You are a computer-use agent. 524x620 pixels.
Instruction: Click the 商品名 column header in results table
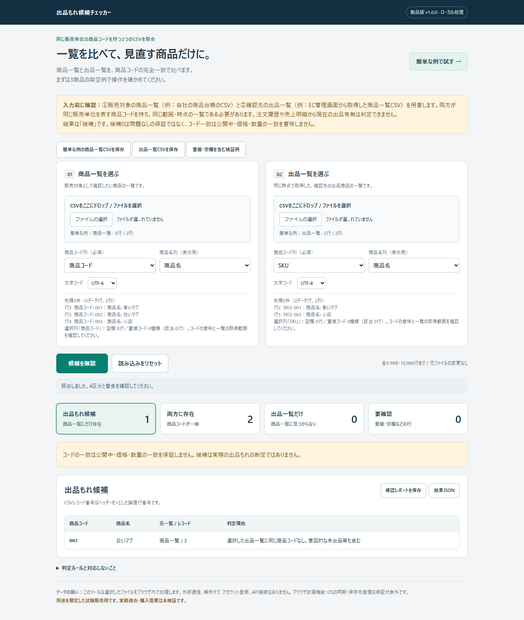[123, 524]
